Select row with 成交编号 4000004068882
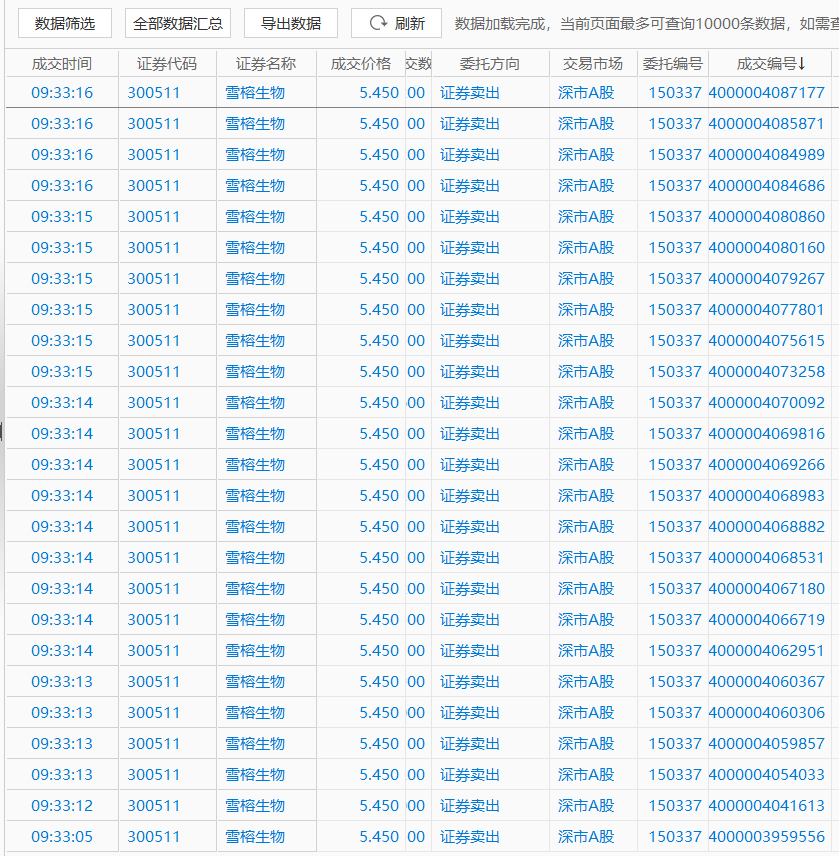 tap(419, 527)
